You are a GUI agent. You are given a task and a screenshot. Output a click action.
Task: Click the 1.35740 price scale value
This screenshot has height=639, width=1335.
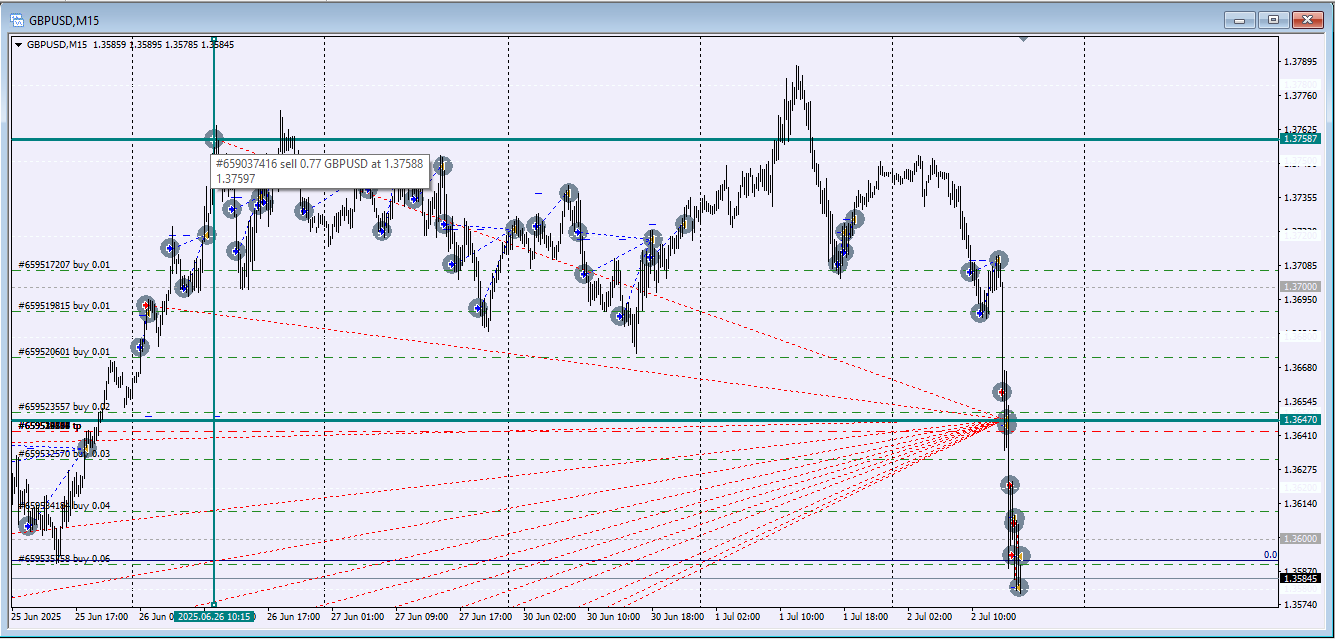tap(1300, 605)
